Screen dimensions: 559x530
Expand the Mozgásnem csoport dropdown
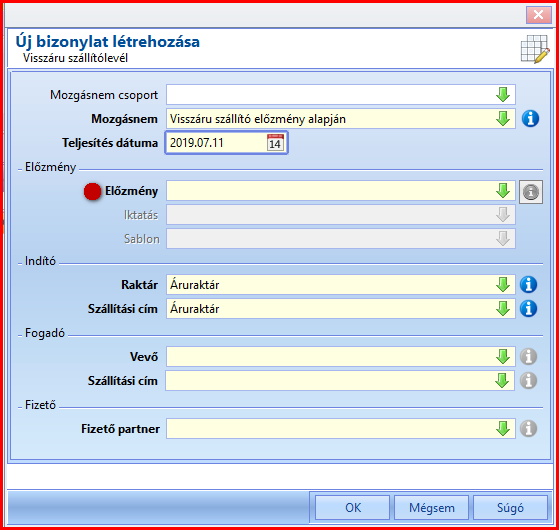point(503,95)
